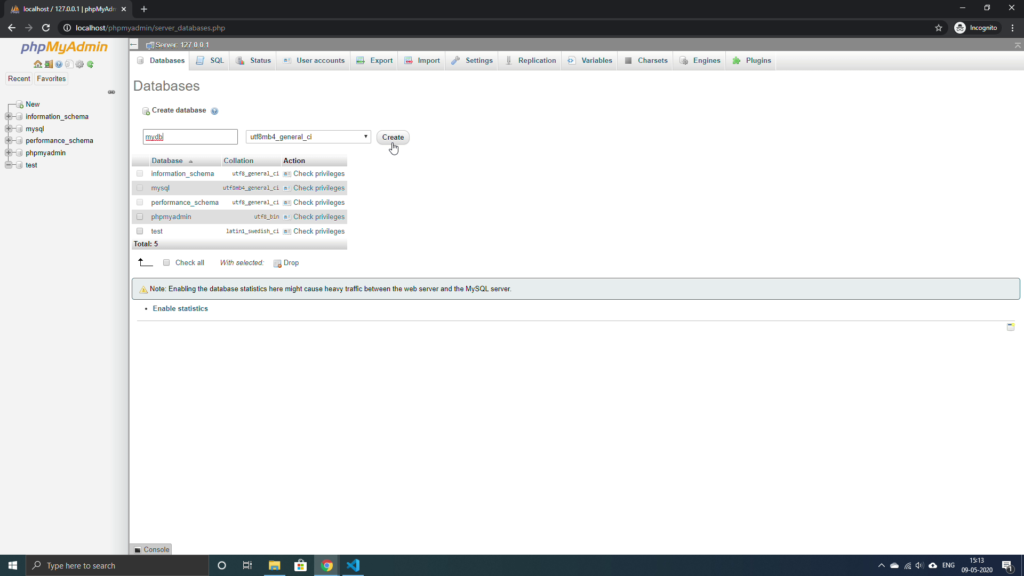This screenshot has height=576, width=1024.
Task: Click the Home icon under phpMyAdmin logo
Action: (38, 64)
